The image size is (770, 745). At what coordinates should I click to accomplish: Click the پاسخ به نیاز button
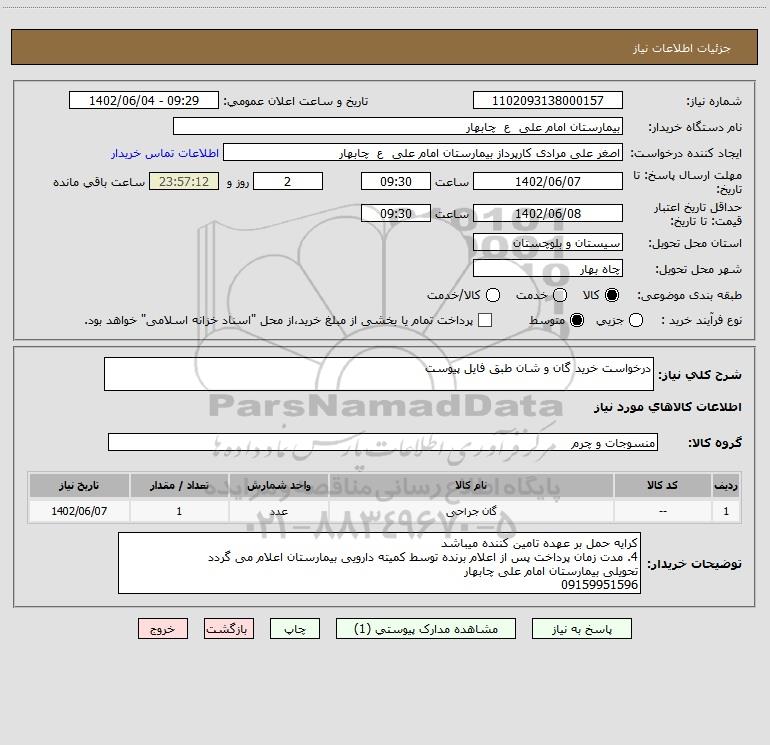click(581, 629)
